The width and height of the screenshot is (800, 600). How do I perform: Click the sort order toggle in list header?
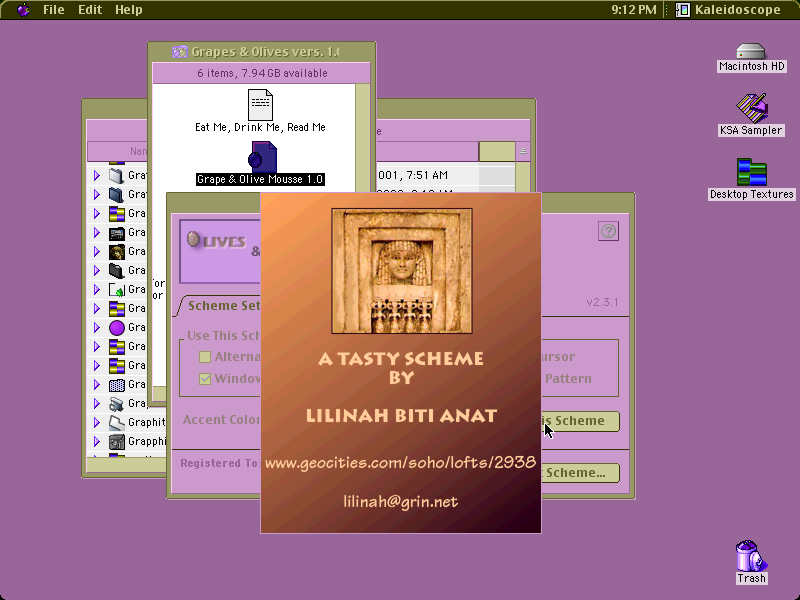523,151
